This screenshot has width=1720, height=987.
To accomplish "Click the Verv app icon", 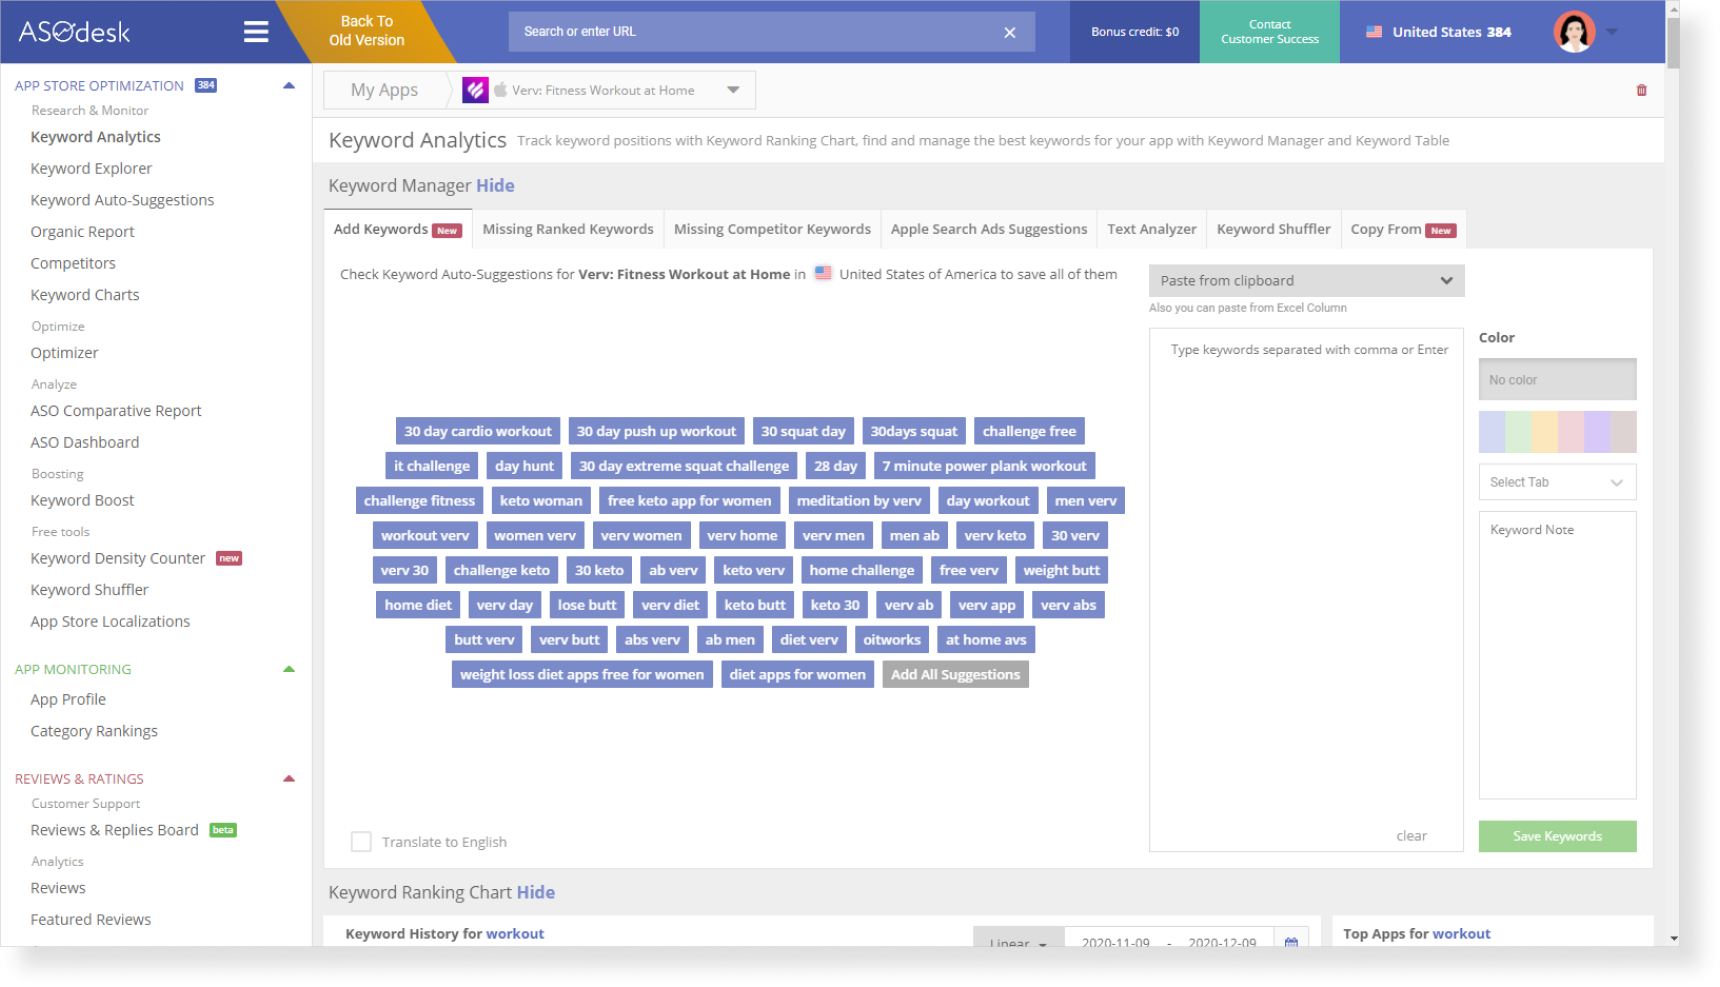I will (475, 90).
